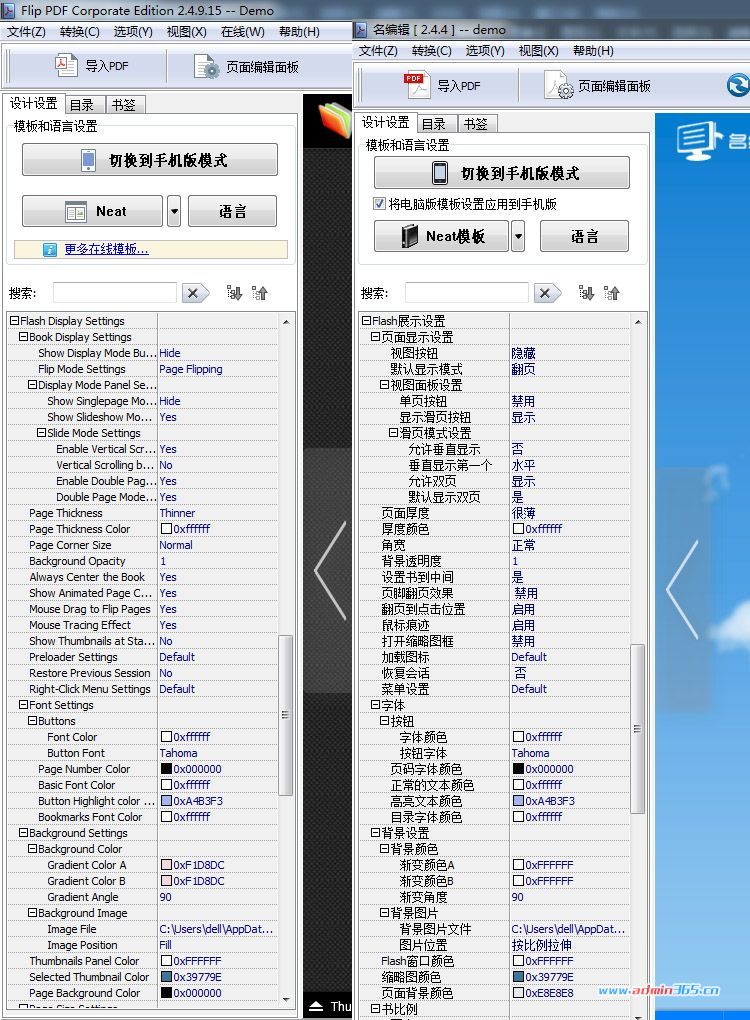Click Selected Thumbnail Color 0x39779E swatch
Screen dimensions: 750x1020
[x=166, y=976]
